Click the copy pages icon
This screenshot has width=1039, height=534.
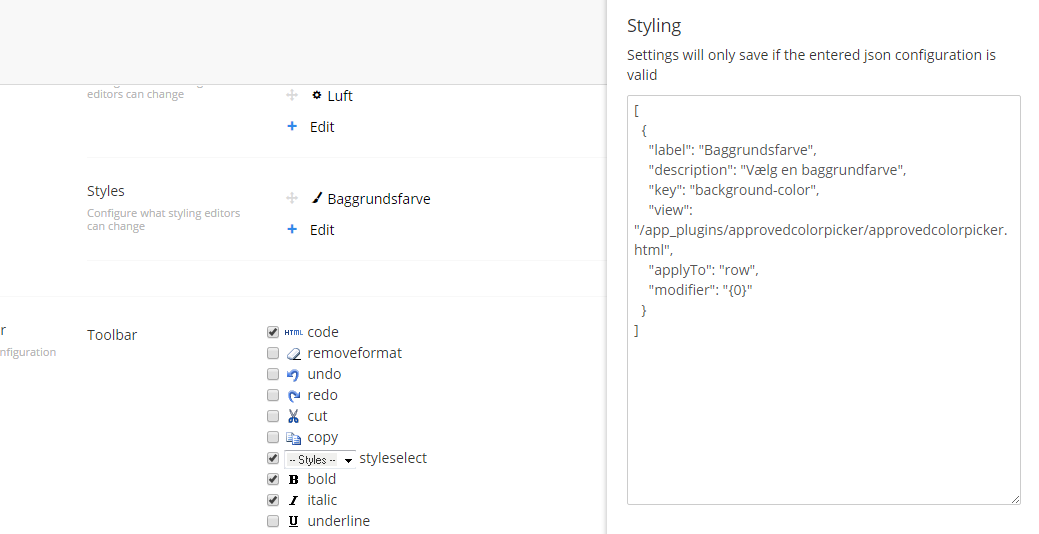point(294,438)
